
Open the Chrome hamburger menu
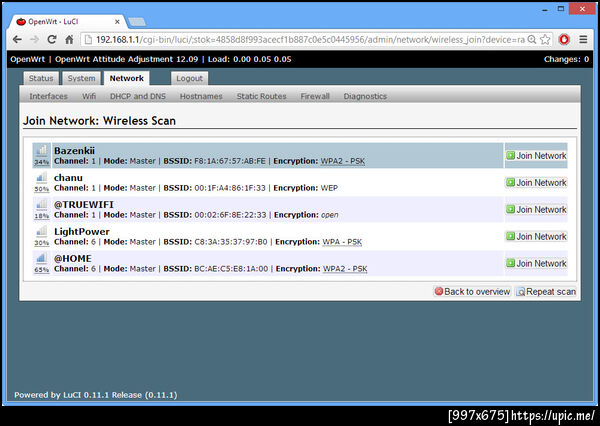point(583,39)
